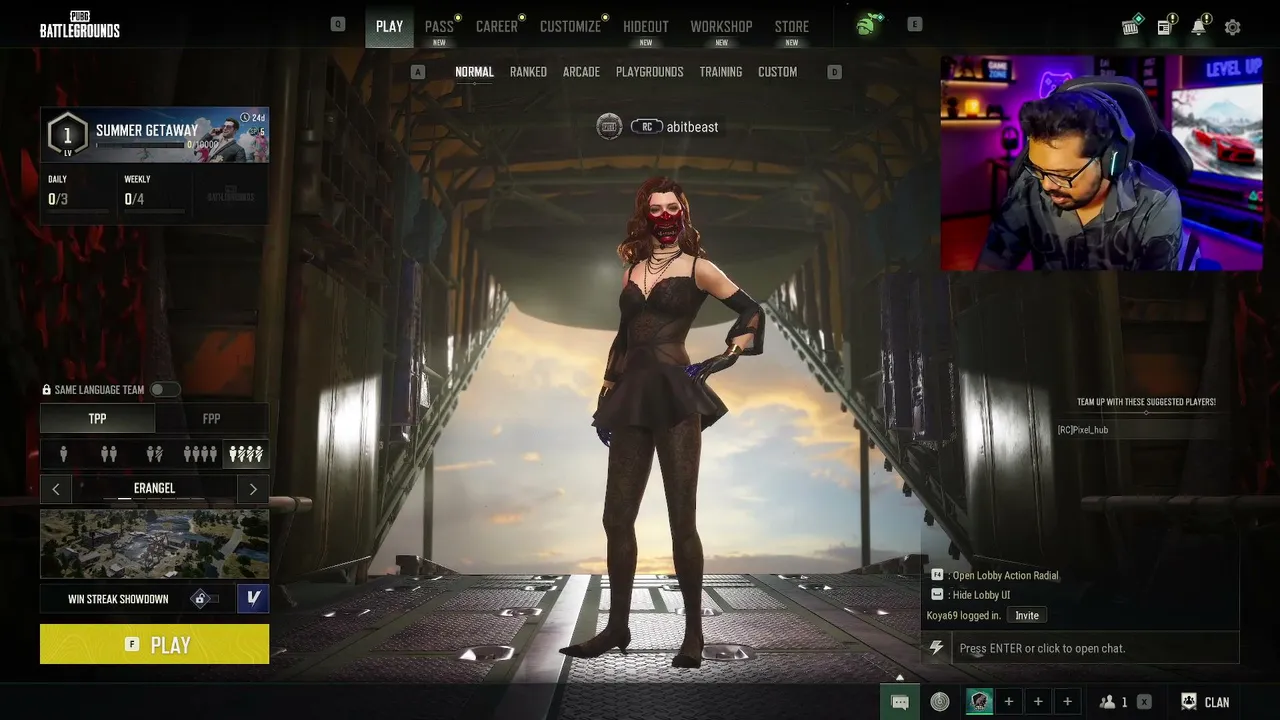Open the news feed icon
Image resolution: width=1280 pixels, height=720 pixels.
point(1166,26)
